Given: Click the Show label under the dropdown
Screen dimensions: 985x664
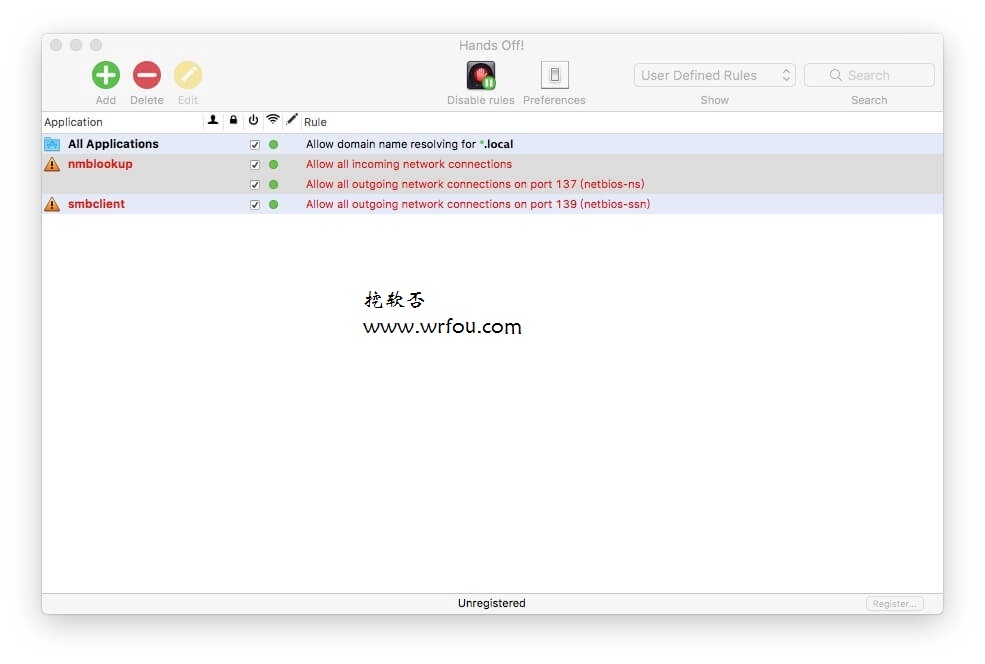Looking at the screenshot, I should pyautogui.click(x=715, y=100).
